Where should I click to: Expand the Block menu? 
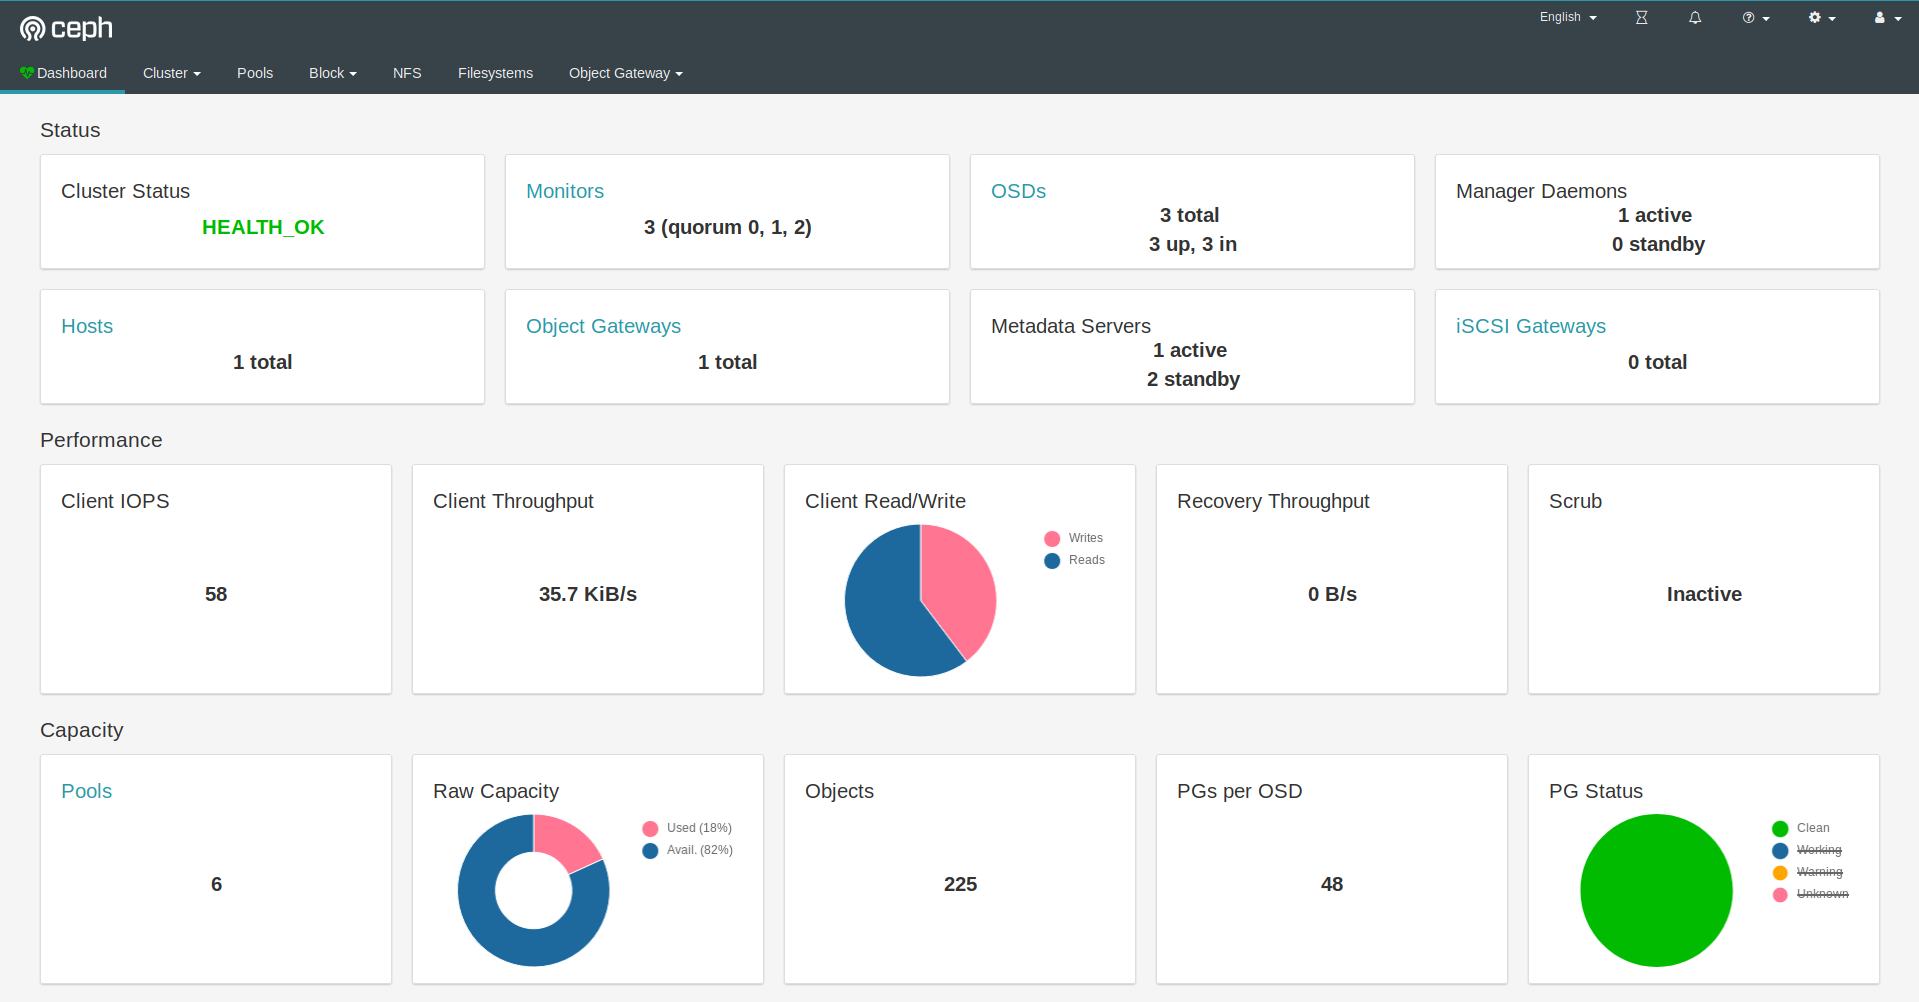click(332, 72)
